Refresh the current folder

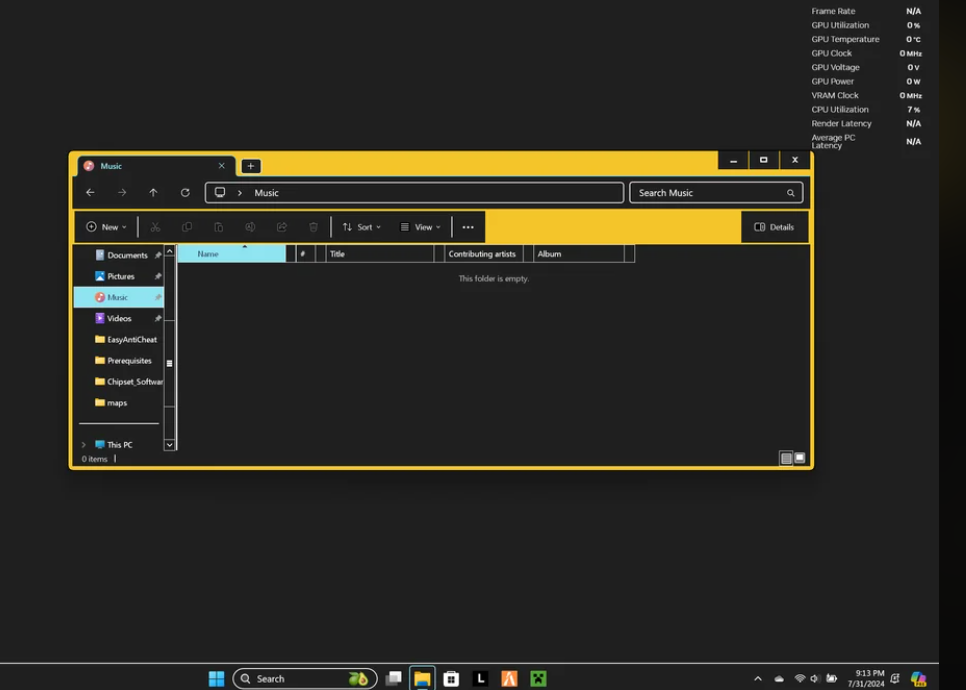pos(185,192)
